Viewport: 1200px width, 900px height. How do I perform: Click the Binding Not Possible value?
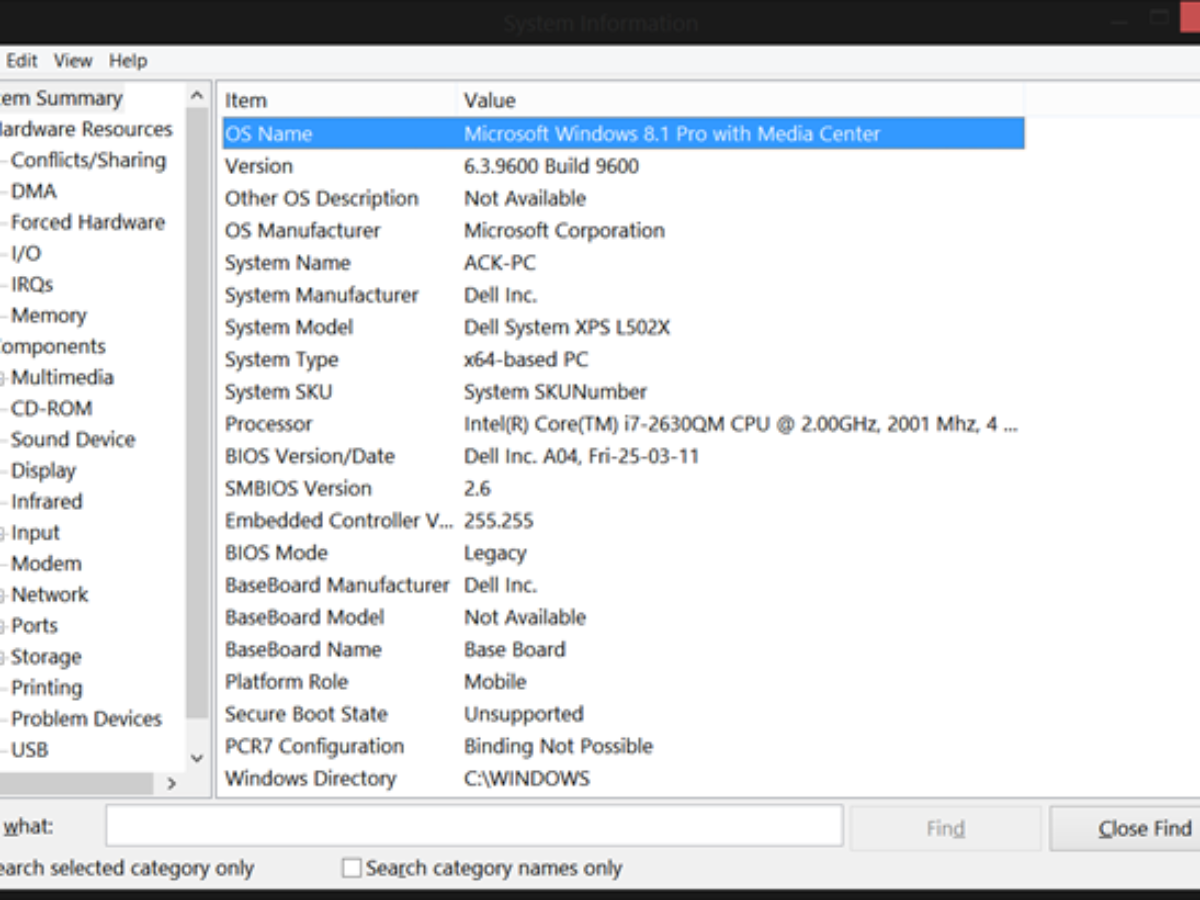(x=558, y=746)
